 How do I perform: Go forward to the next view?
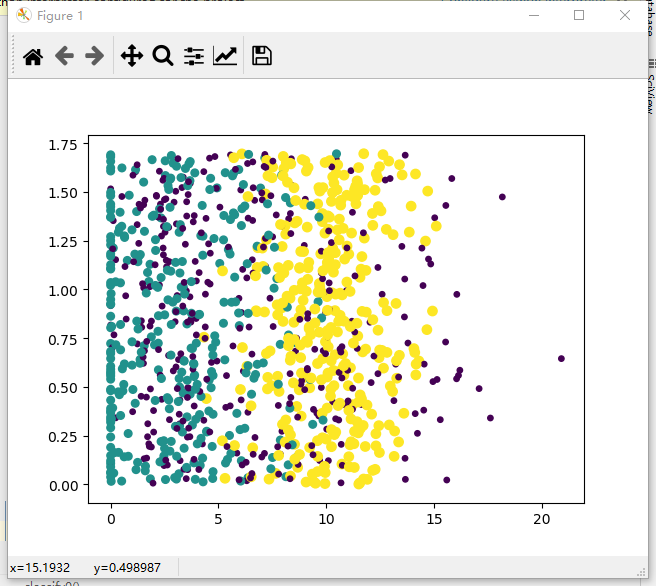coord(95,56)
